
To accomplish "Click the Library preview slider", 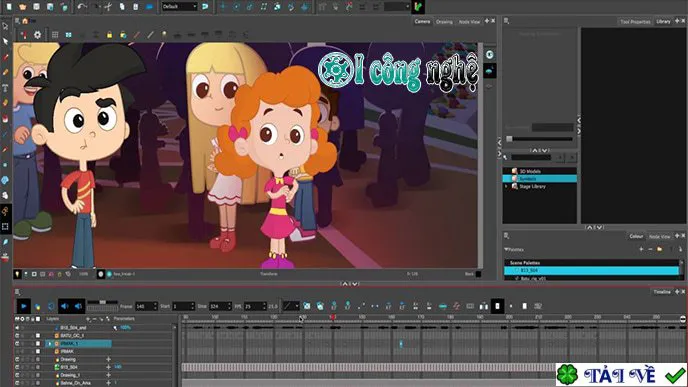I will click(x=540, y=139).
